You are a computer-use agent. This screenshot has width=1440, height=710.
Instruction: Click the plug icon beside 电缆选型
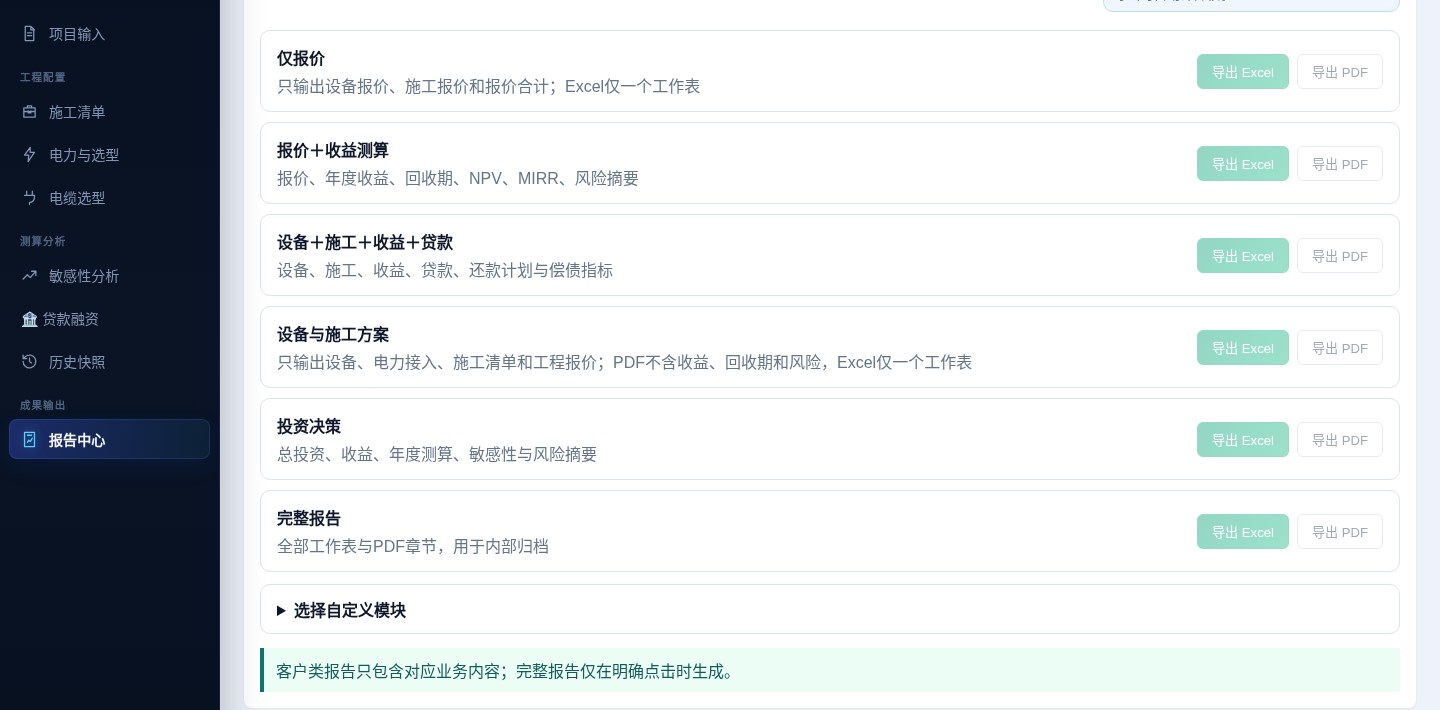(x=30, y=198)
